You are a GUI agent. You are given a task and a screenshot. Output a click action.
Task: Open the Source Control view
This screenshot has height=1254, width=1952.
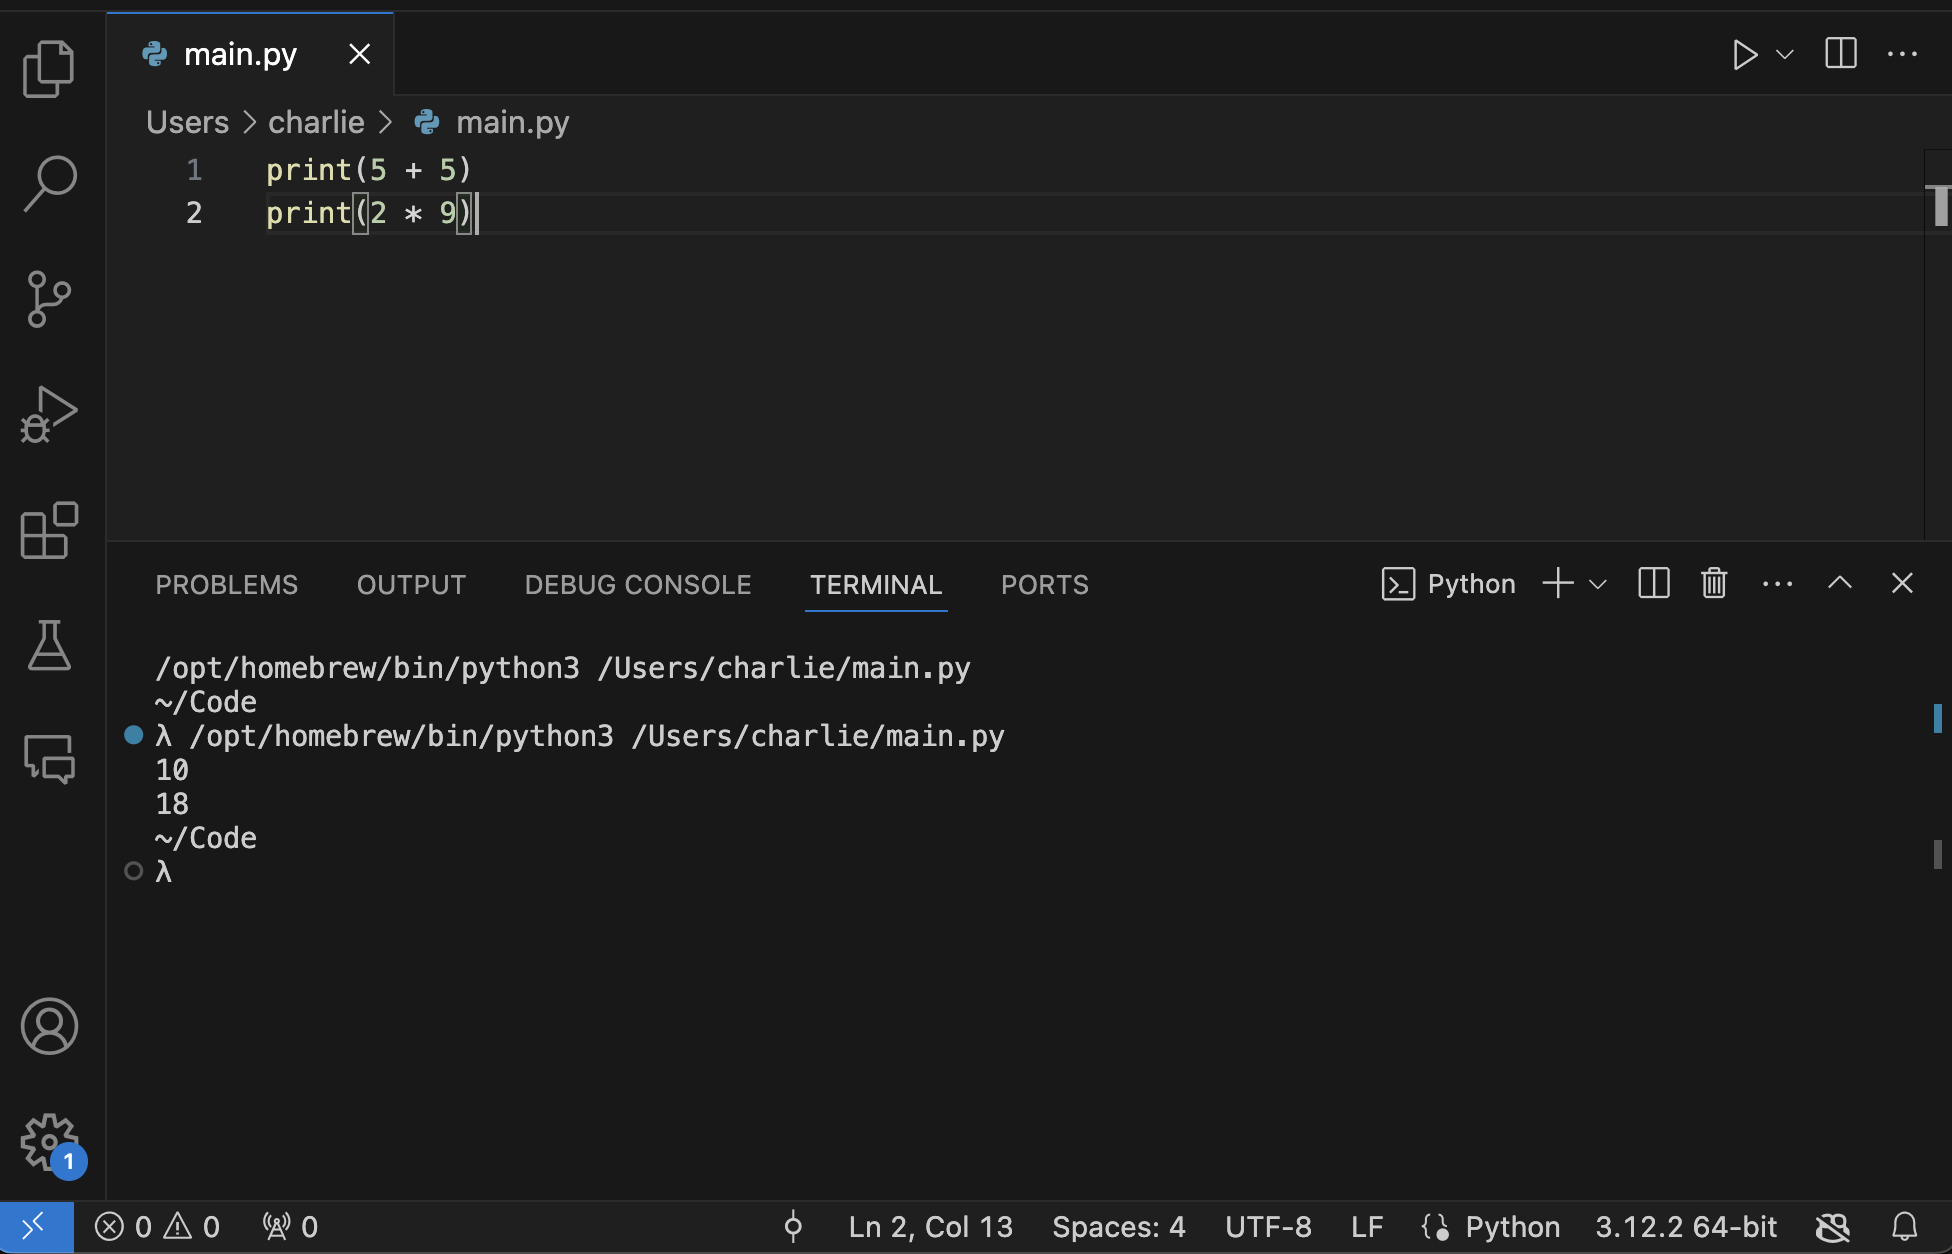48,297
